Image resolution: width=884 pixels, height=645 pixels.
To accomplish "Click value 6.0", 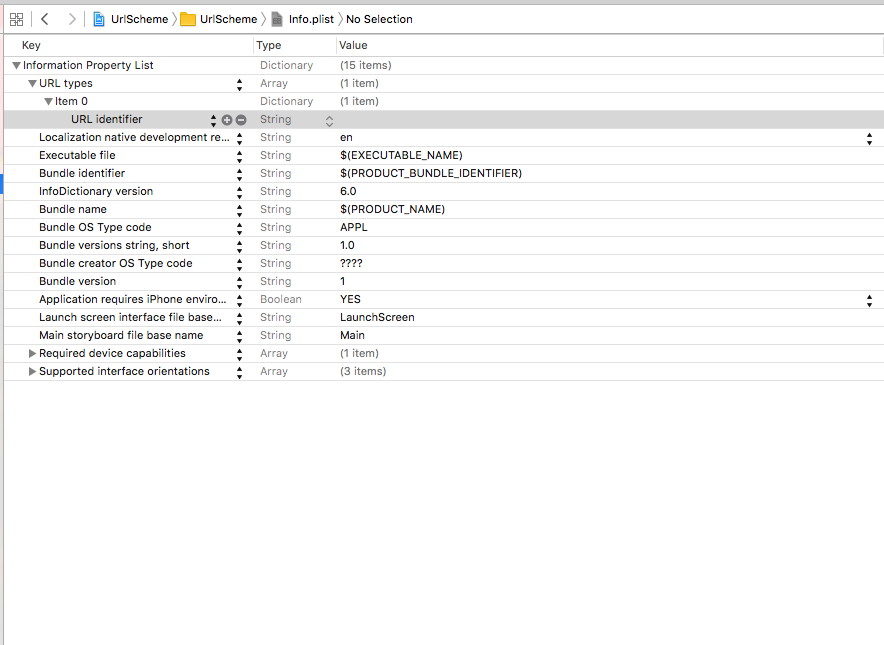I will point(348,191).
